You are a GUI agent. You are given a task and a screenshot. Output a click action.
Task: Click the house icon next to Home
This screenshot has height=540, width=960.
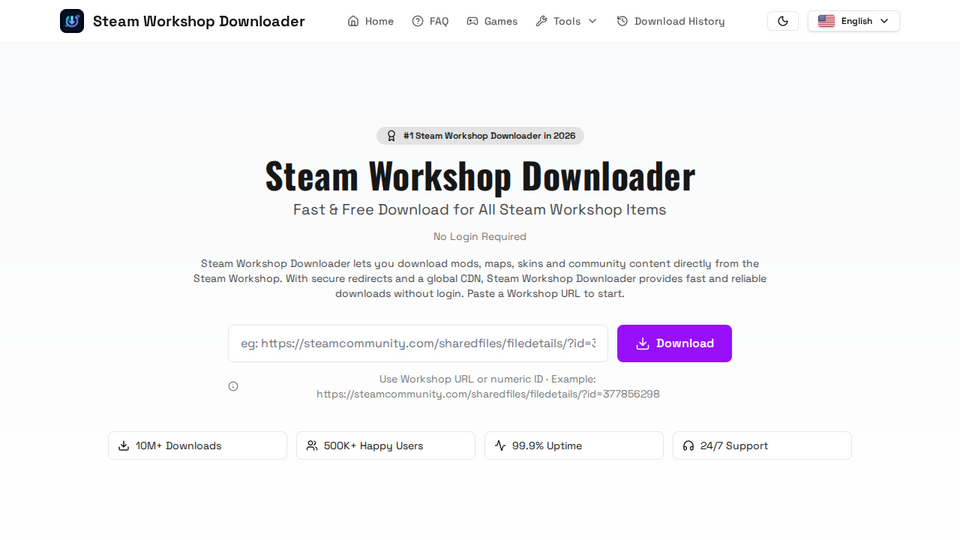[x=353, y=21]
